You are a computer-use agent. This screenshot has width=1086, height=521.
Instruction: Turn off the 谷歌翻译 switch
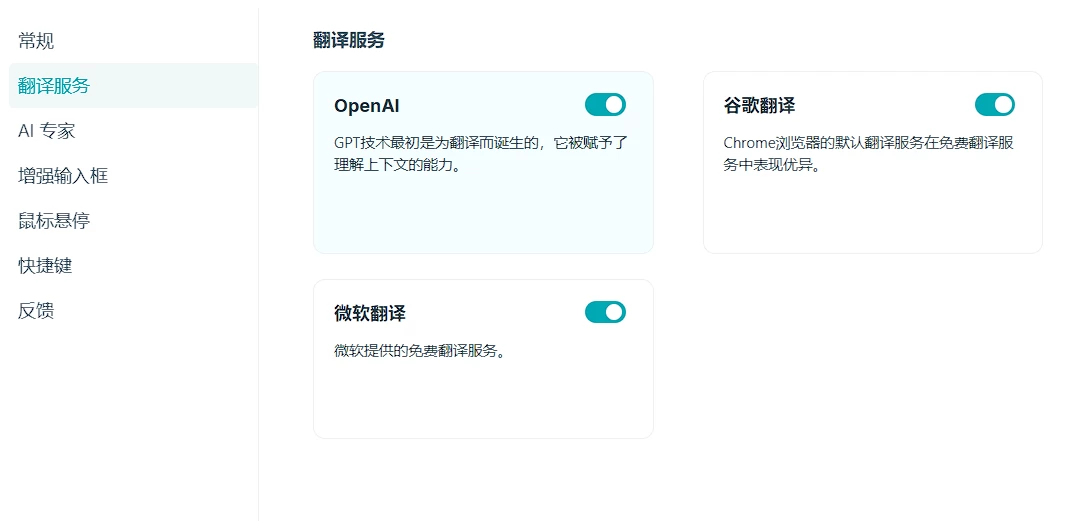pyautogui.click(x=994, y=105)
